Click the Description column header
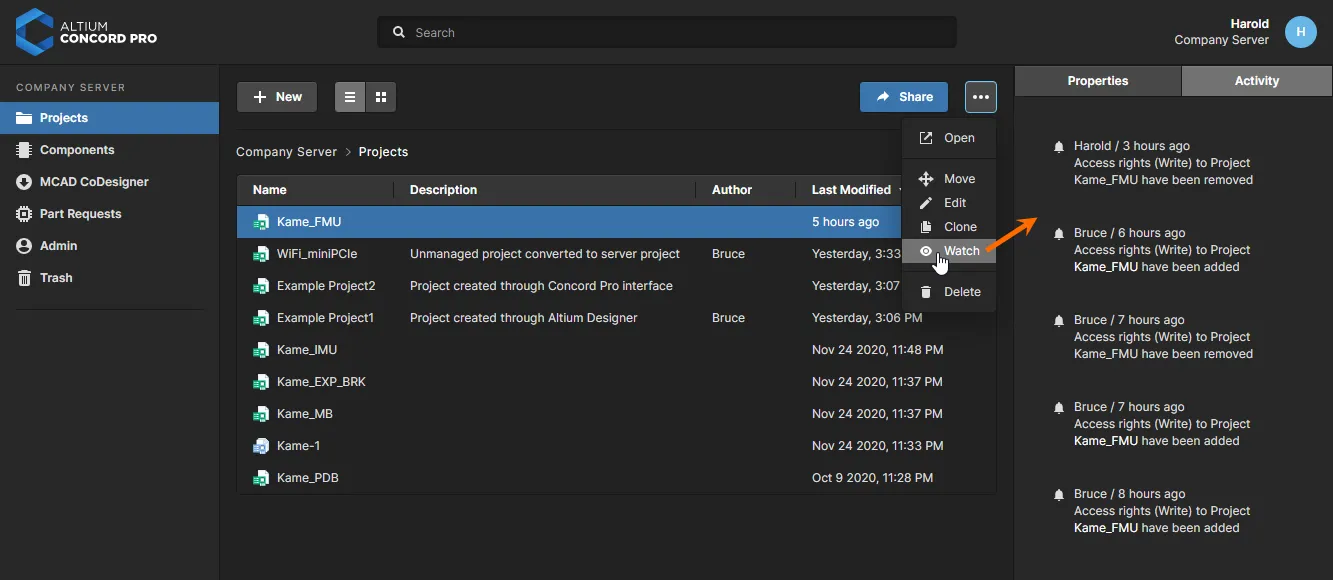Viewport: 1333px width, 580px height. click(443, 190)
